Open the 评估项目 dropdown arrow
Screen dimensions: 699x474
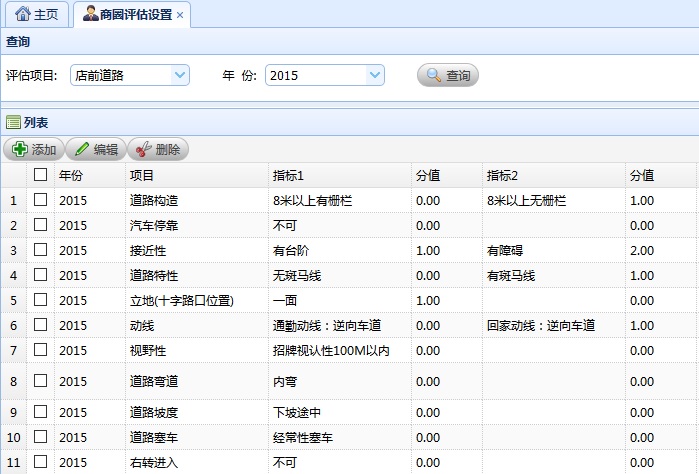(180, 75)
